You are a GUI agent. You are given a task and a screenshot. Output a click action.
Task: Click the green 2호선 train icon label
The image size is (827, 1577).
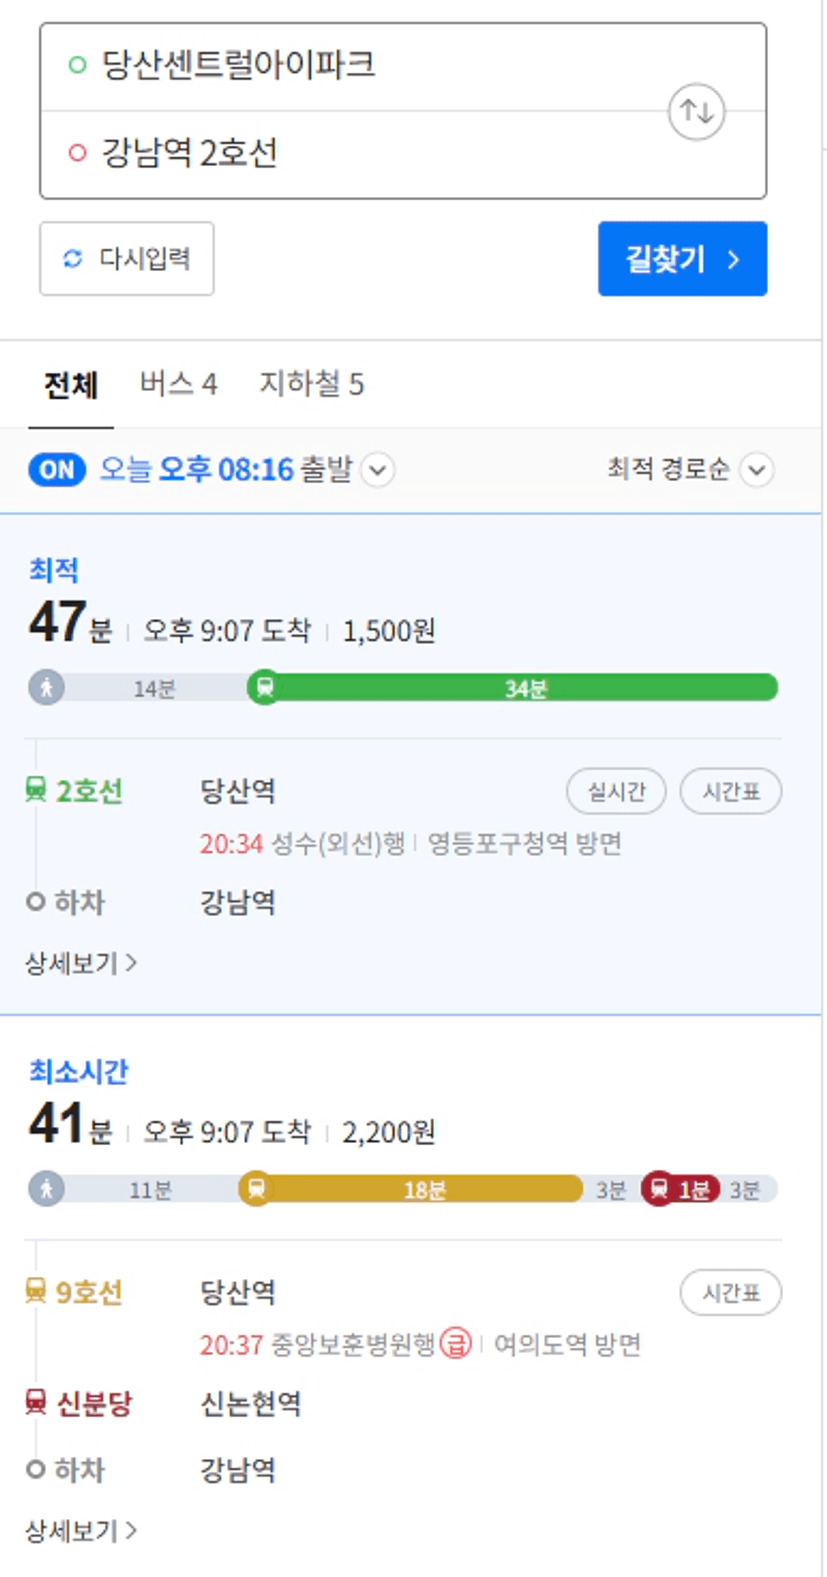click(x=36, y=791)
